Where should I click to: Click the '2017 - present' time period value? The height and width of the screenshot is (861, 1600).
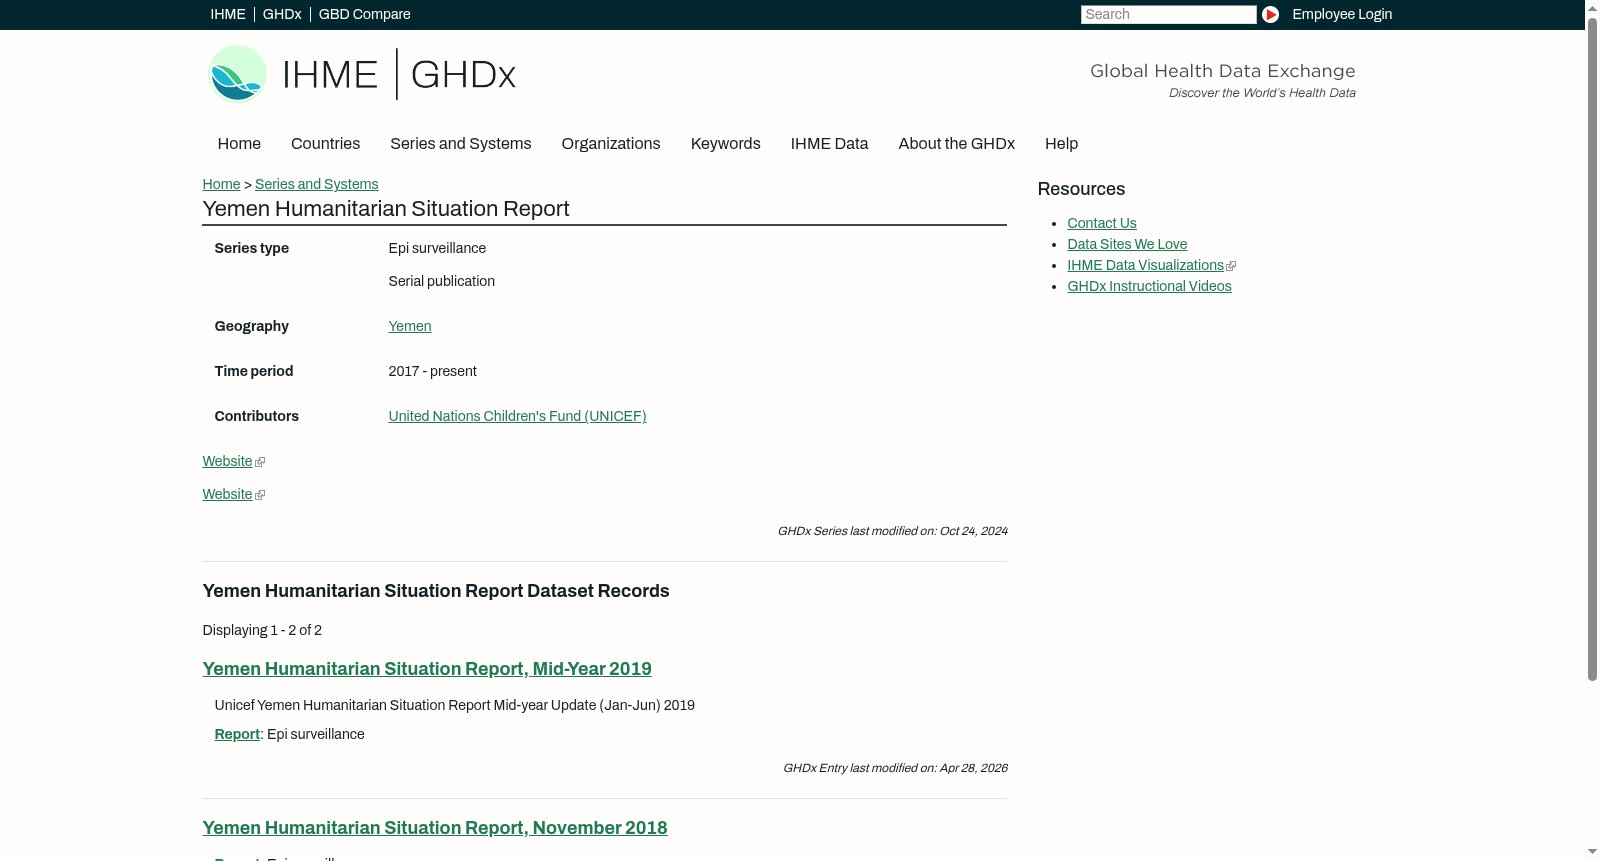[432, 371]
